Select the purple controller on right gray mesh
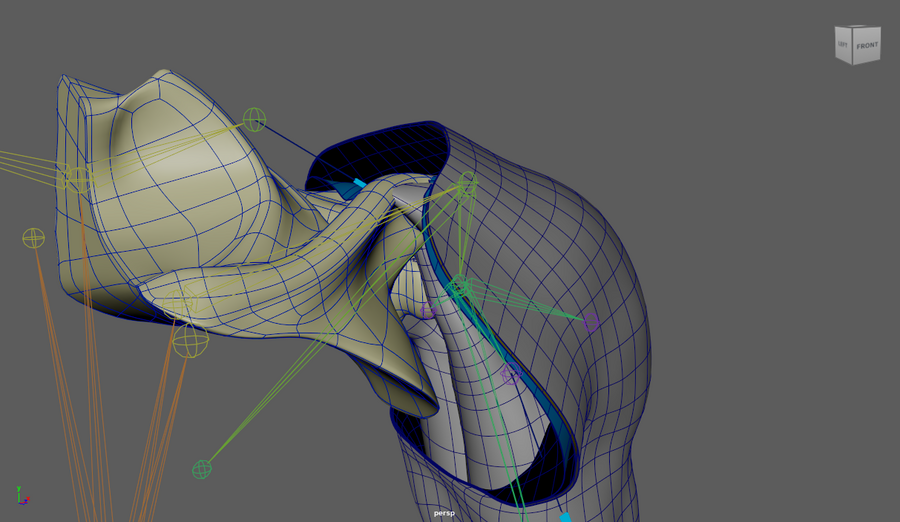Viewport: 900px width, 522px height. coord(591,321)
